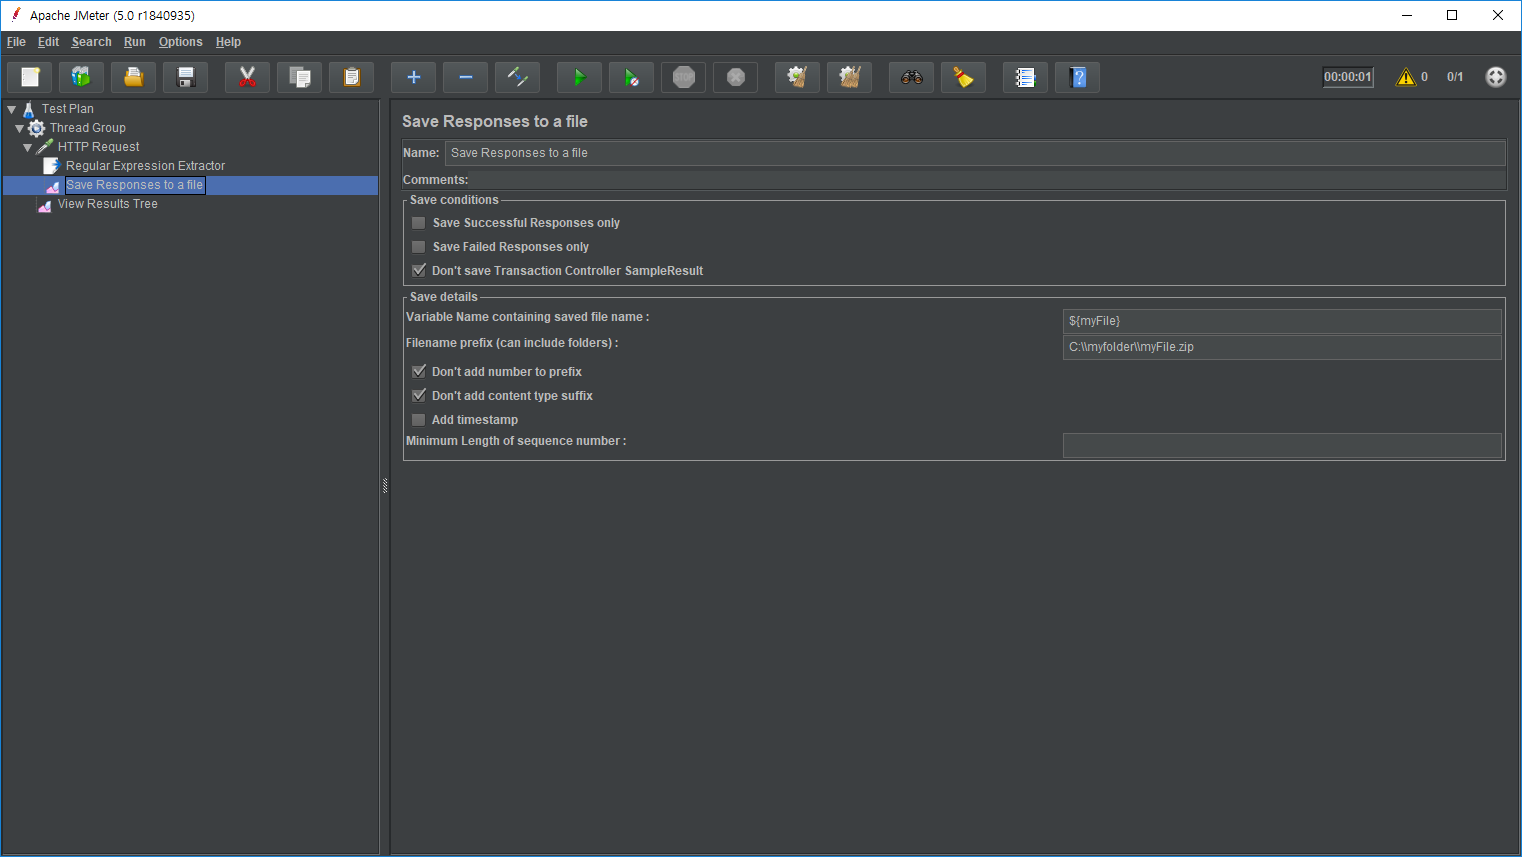Viewport: 1522px width, 857px height.
Task: Open the Edit menu
Action: [x=48, y=42]
